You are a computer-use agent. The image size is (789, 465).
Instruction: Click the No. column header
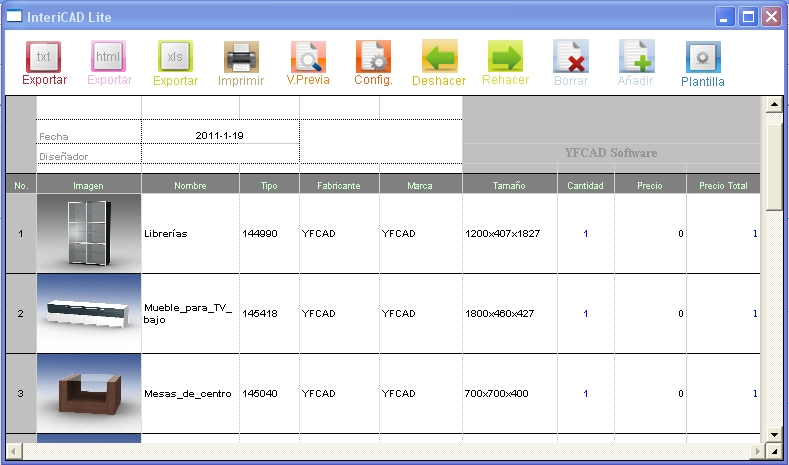click(21, 185)
